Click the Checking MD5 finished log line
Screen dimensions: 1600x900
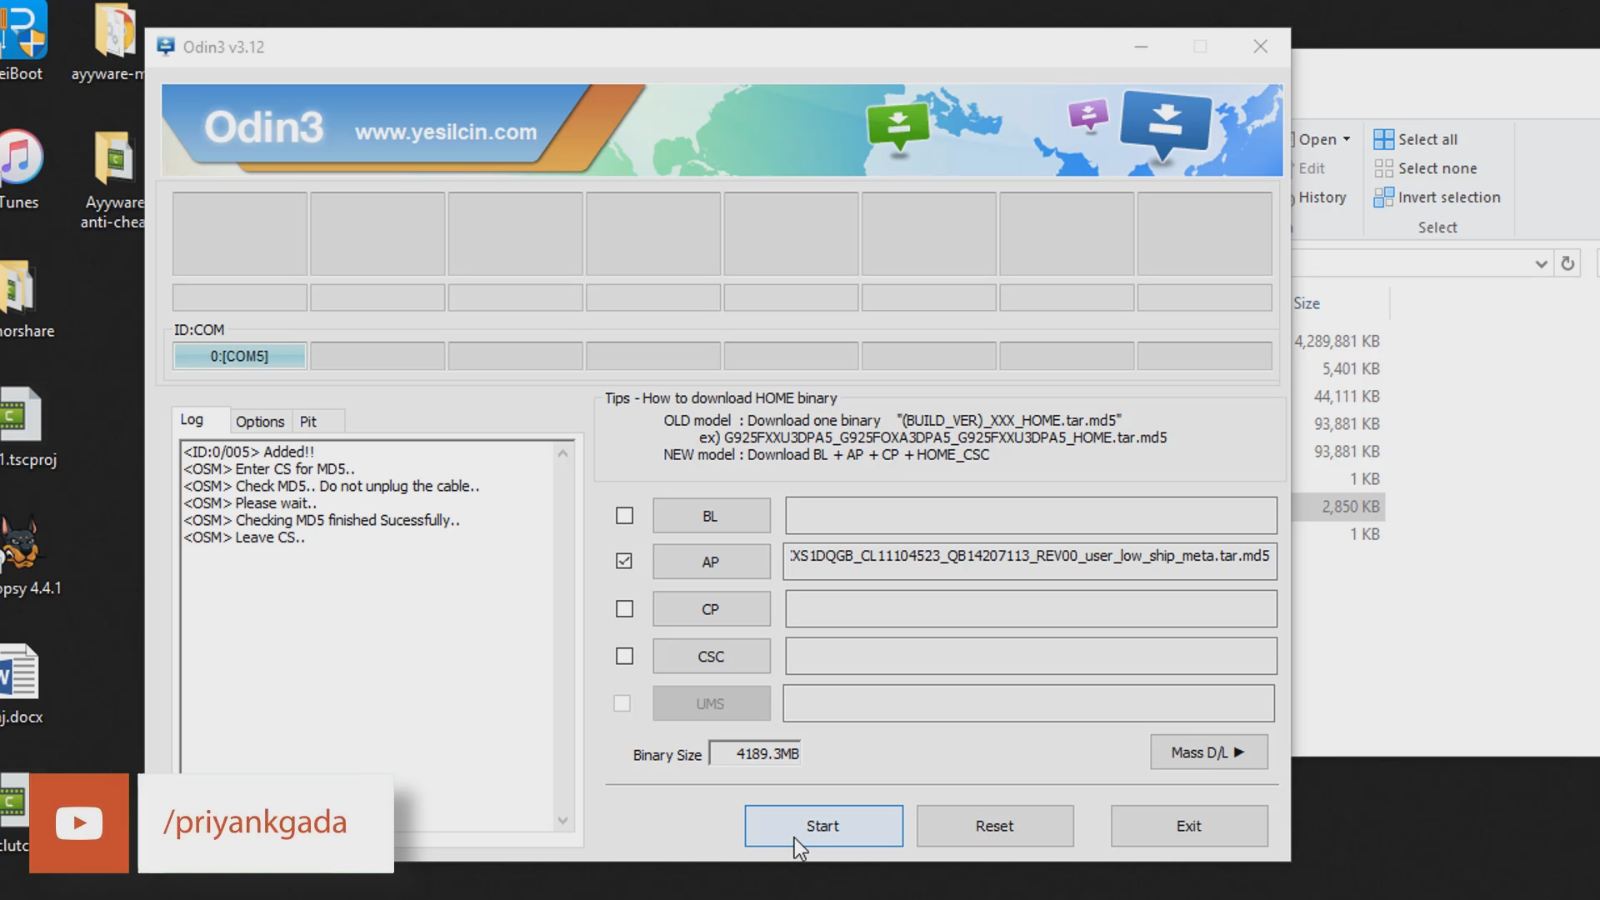[x=321, y=520]
